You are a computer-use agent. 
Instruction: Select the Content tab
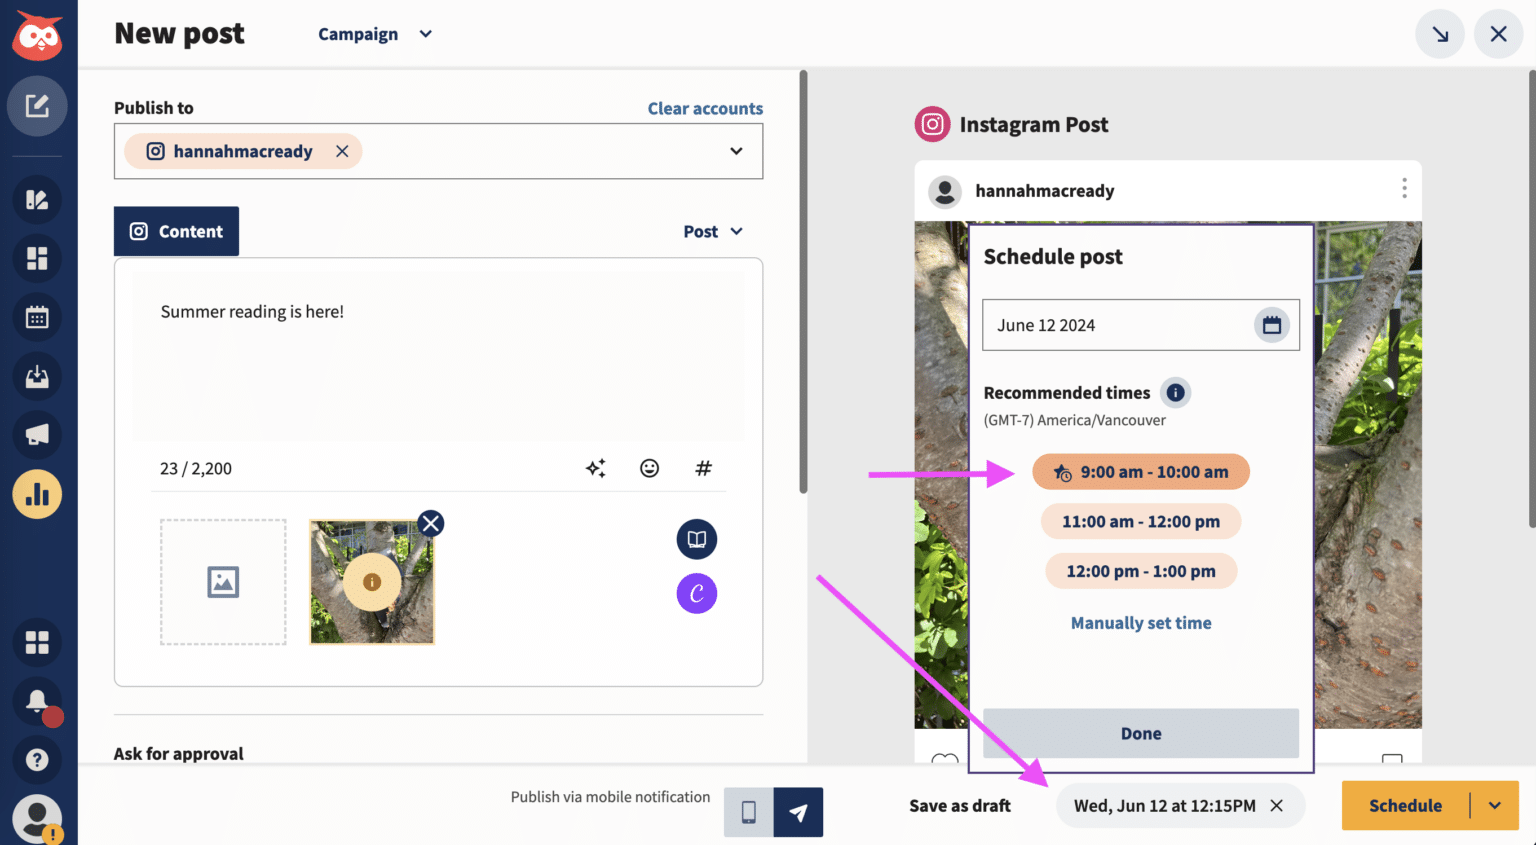pos(176,231)
